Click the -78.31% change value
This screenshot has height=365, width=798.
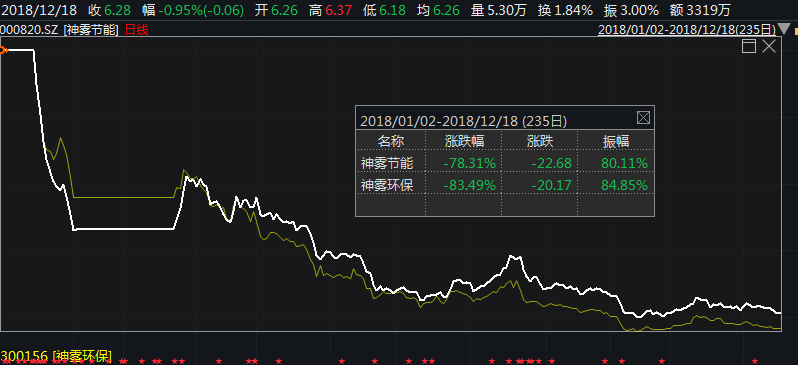[469, 163]
